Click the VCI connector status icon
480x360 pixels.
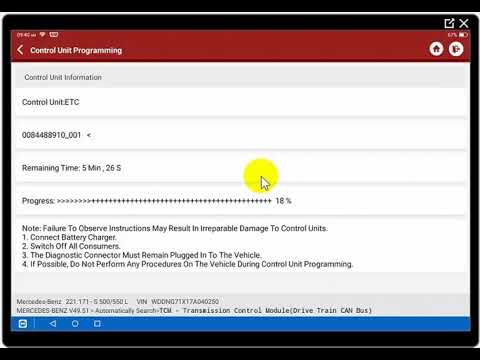(54, 35)
